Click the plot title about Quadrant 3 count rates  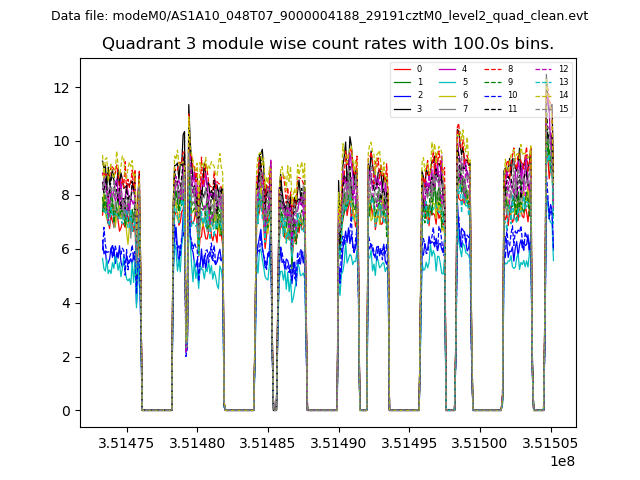[328, 44]
